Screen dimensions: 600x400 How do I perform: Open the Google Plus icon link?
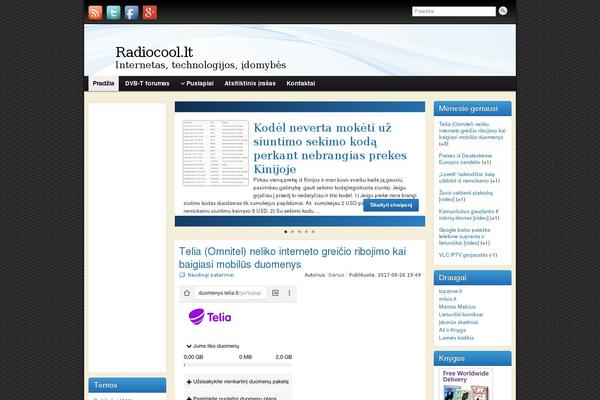click(x=150, y=13)
